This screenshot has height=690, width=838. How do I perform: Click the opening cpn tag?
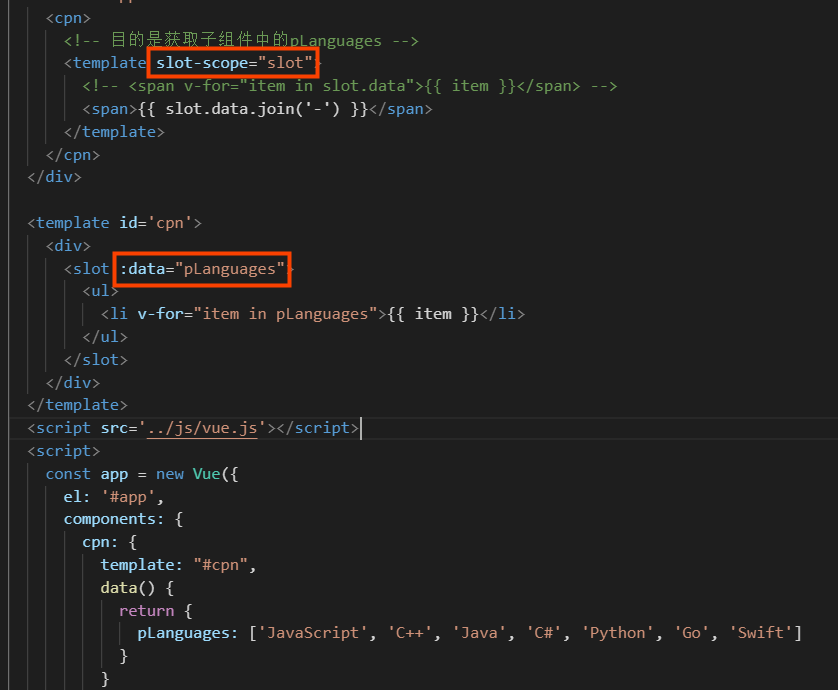coord(68,18)
